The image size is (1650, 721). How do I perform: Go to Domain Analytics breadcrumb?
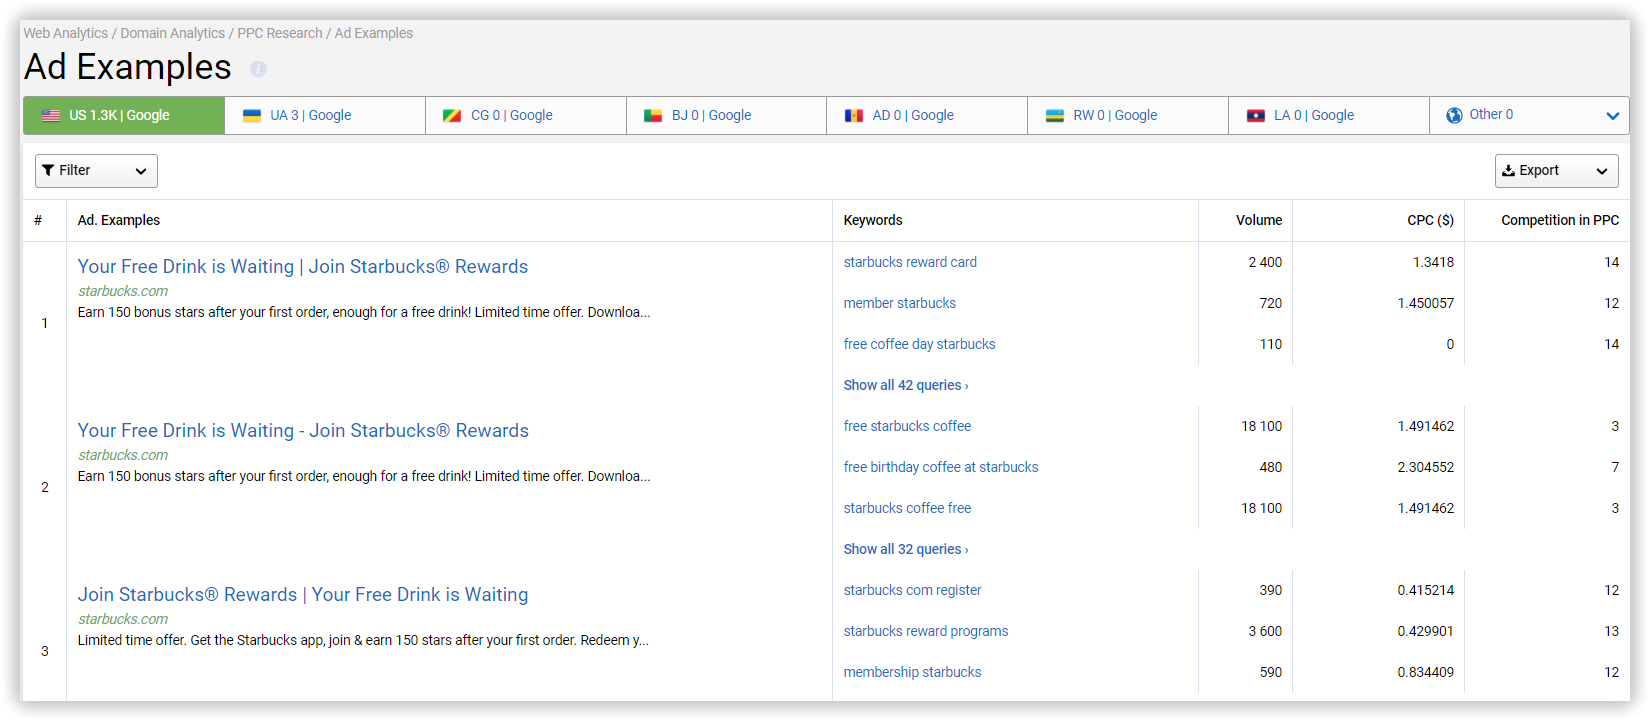pyautogui.click(x=173, y=33)
